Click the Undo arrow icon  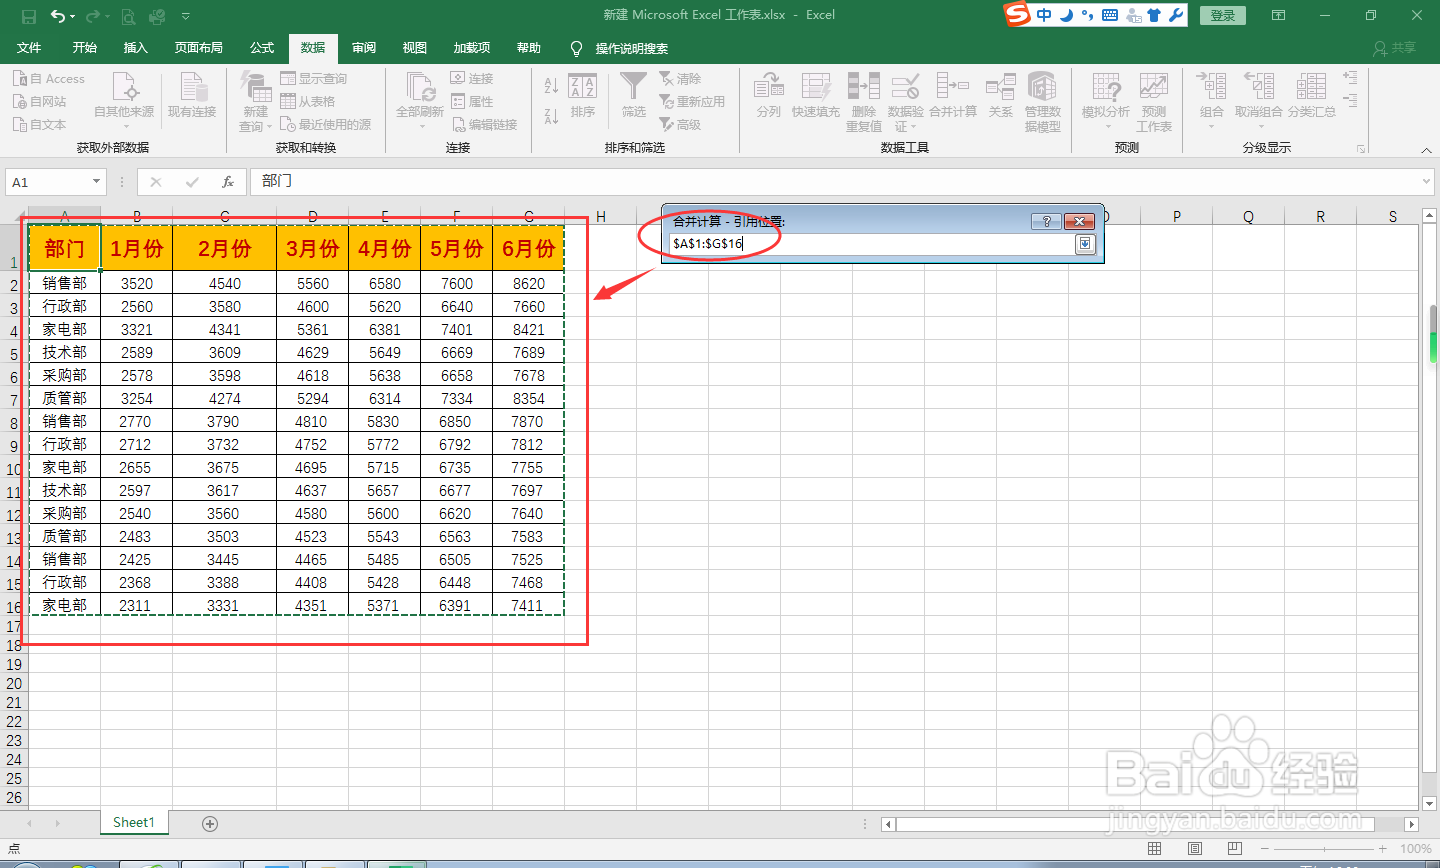coord(59,16)
